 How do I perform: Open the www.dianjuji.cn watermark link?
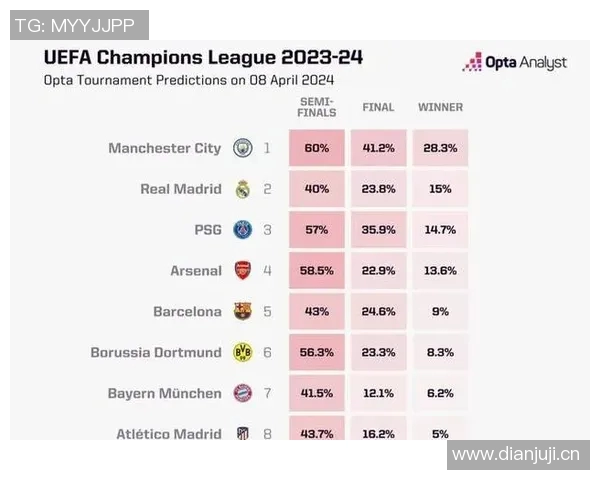516,455
